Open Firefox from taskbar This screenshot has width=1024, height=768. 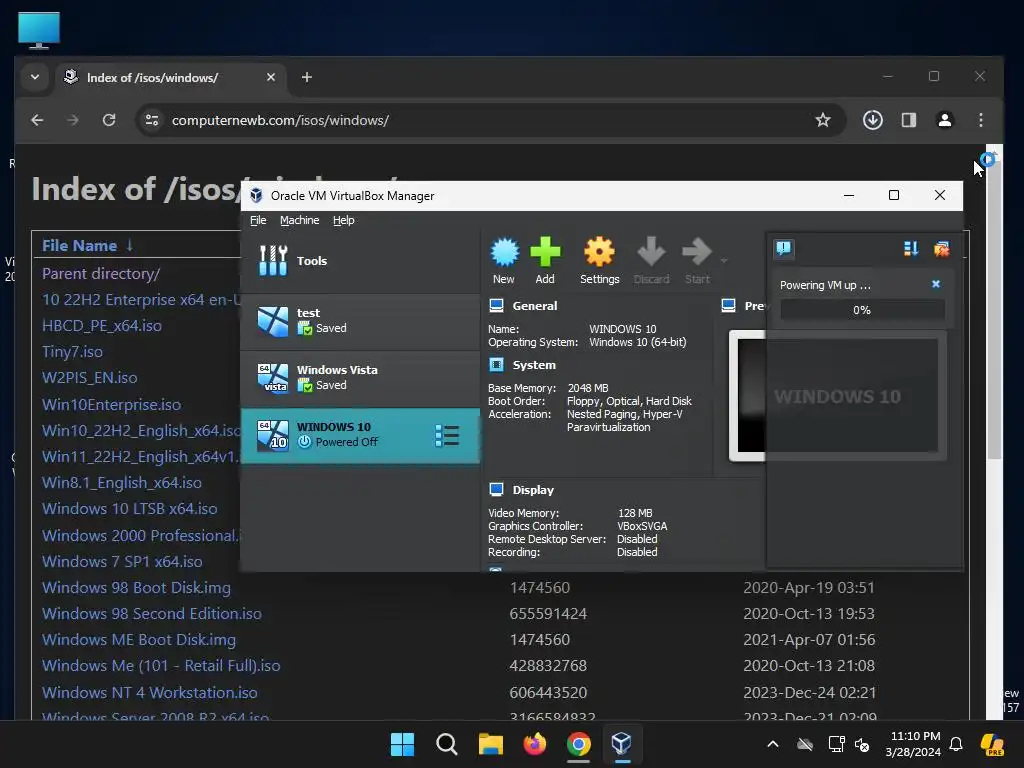pos(535,744)
